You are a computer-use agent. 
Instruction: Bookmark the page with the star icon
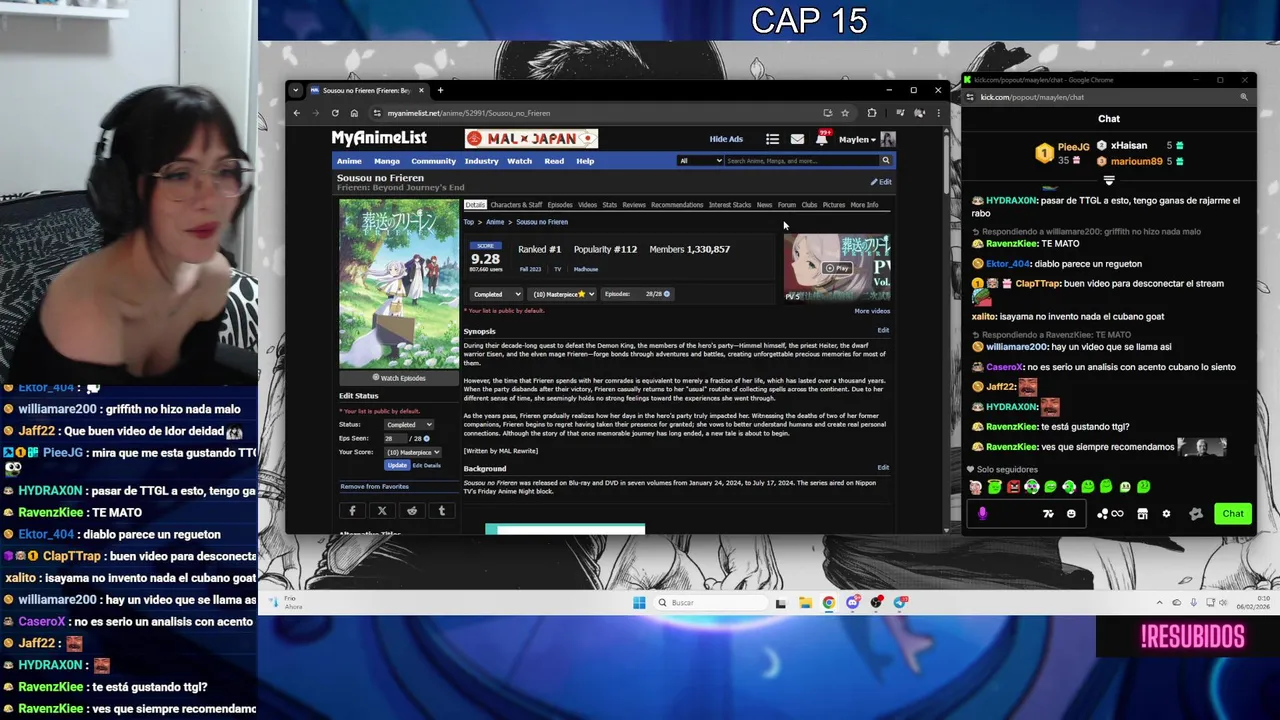pyautogui.click(x=845, y=113)
